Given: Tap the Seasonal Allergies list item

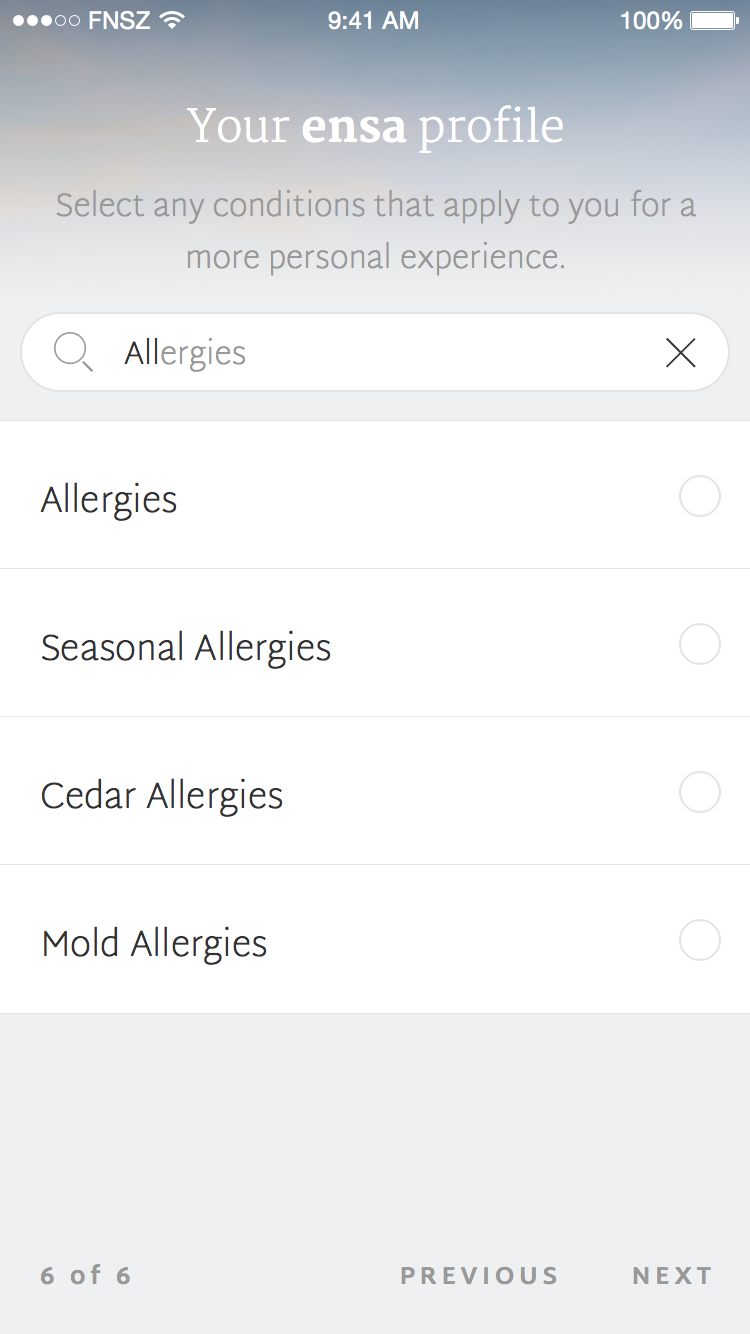Looking at the screenshot, I should point(186,647).
